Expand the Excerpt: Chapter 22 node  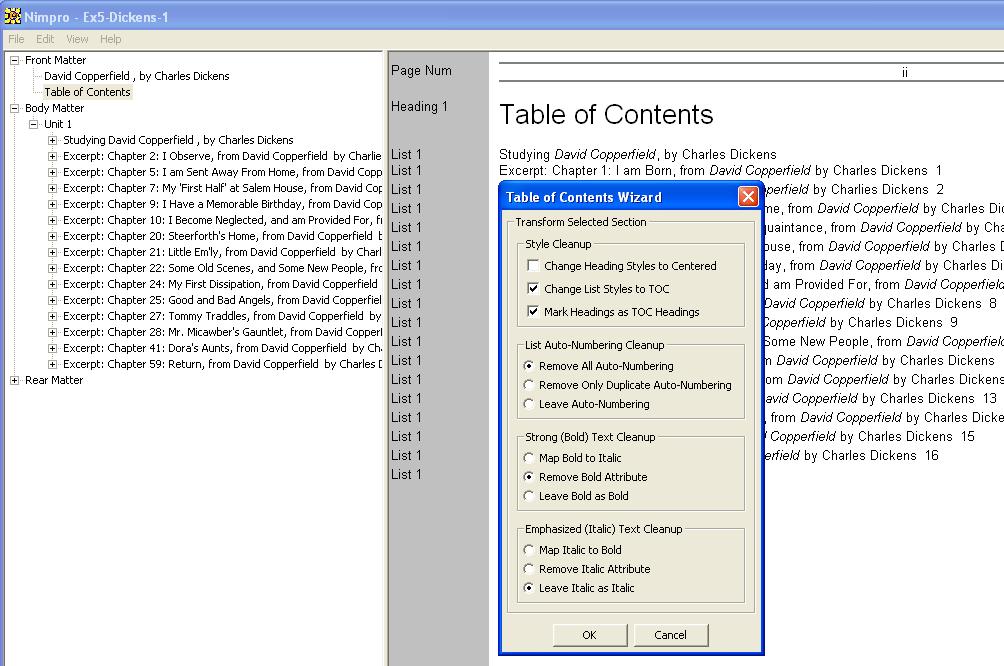tap(53, 268)
